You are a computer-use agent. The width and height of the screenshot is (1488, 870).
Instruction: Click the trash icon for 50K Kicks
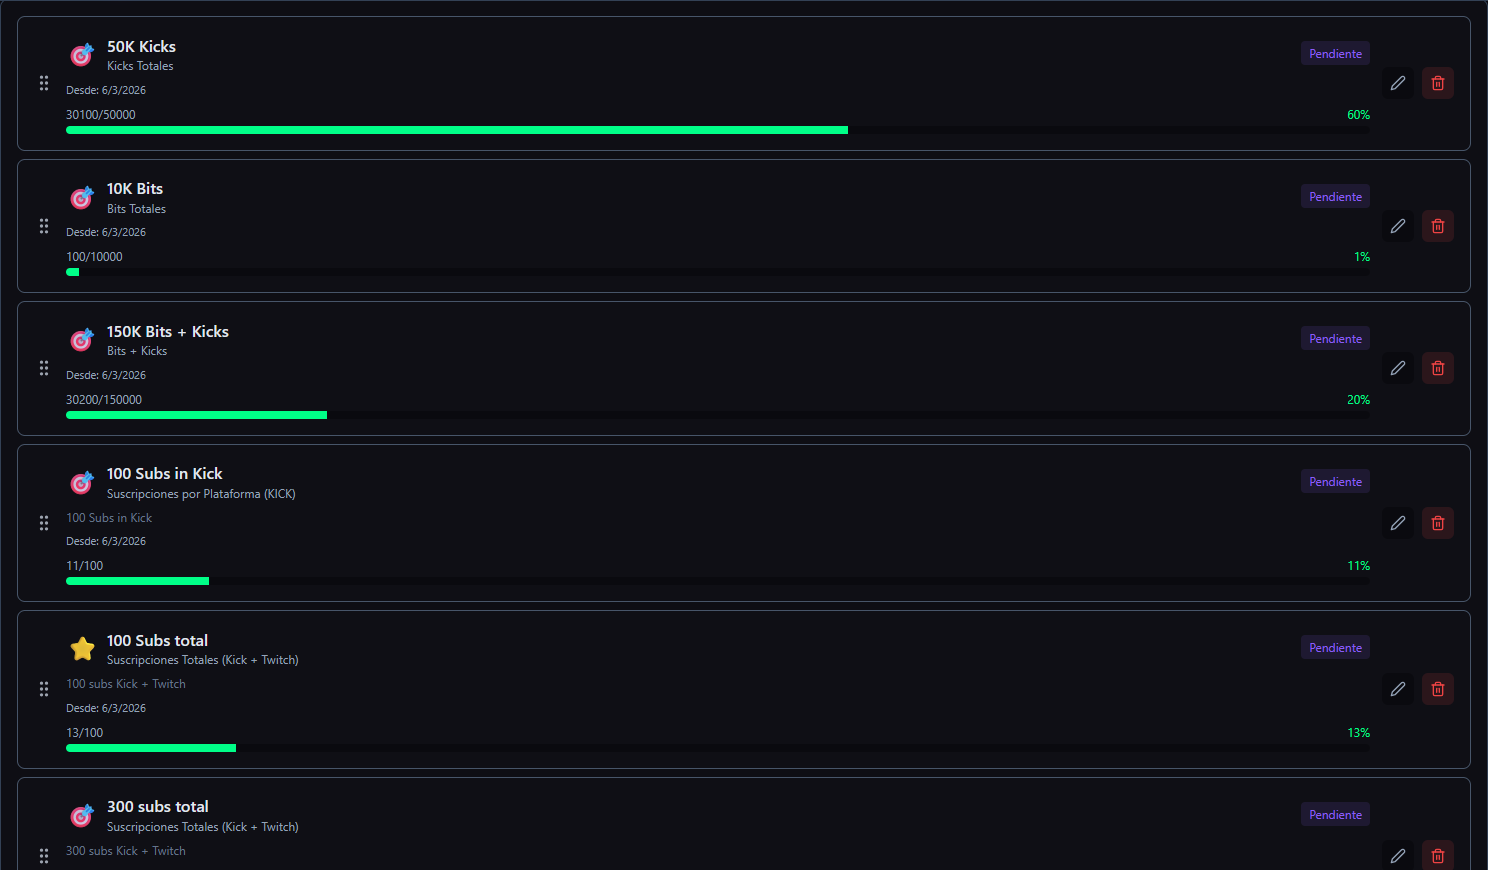click(1437, 83)
